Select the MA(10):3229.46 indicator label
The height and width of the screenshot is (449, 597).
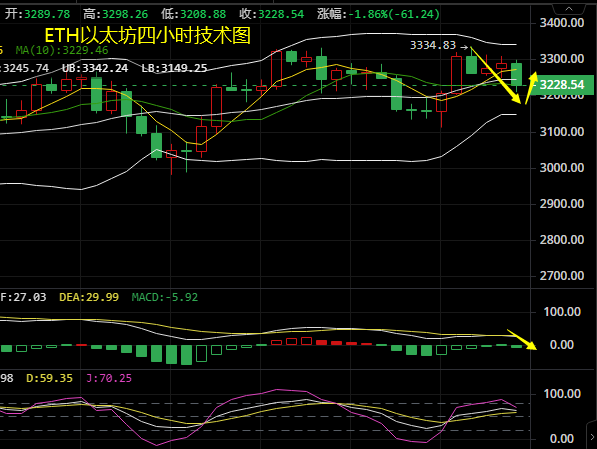62,50
